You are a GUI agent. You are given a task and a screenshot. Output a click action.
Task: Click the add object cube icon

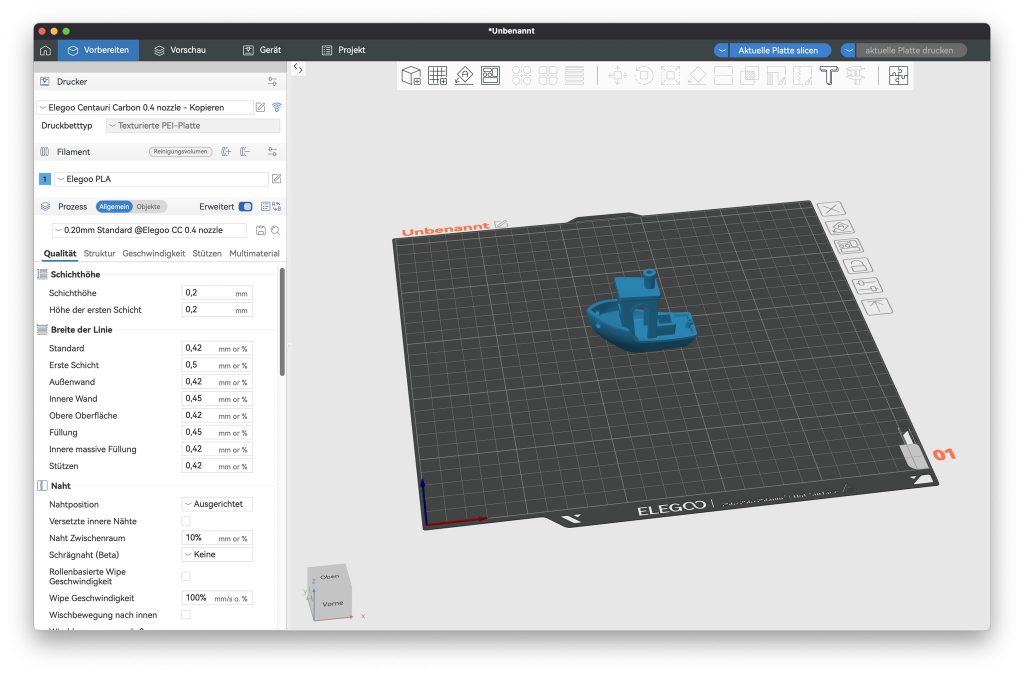(411, 76)
